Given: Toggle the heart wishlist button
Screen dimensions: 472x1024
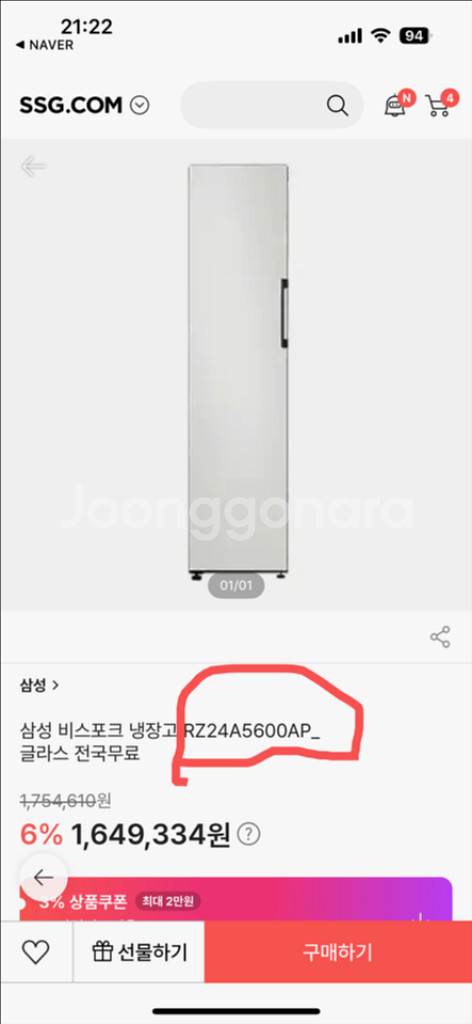Looking at the screenshot, I should click(x=35, y=952).
